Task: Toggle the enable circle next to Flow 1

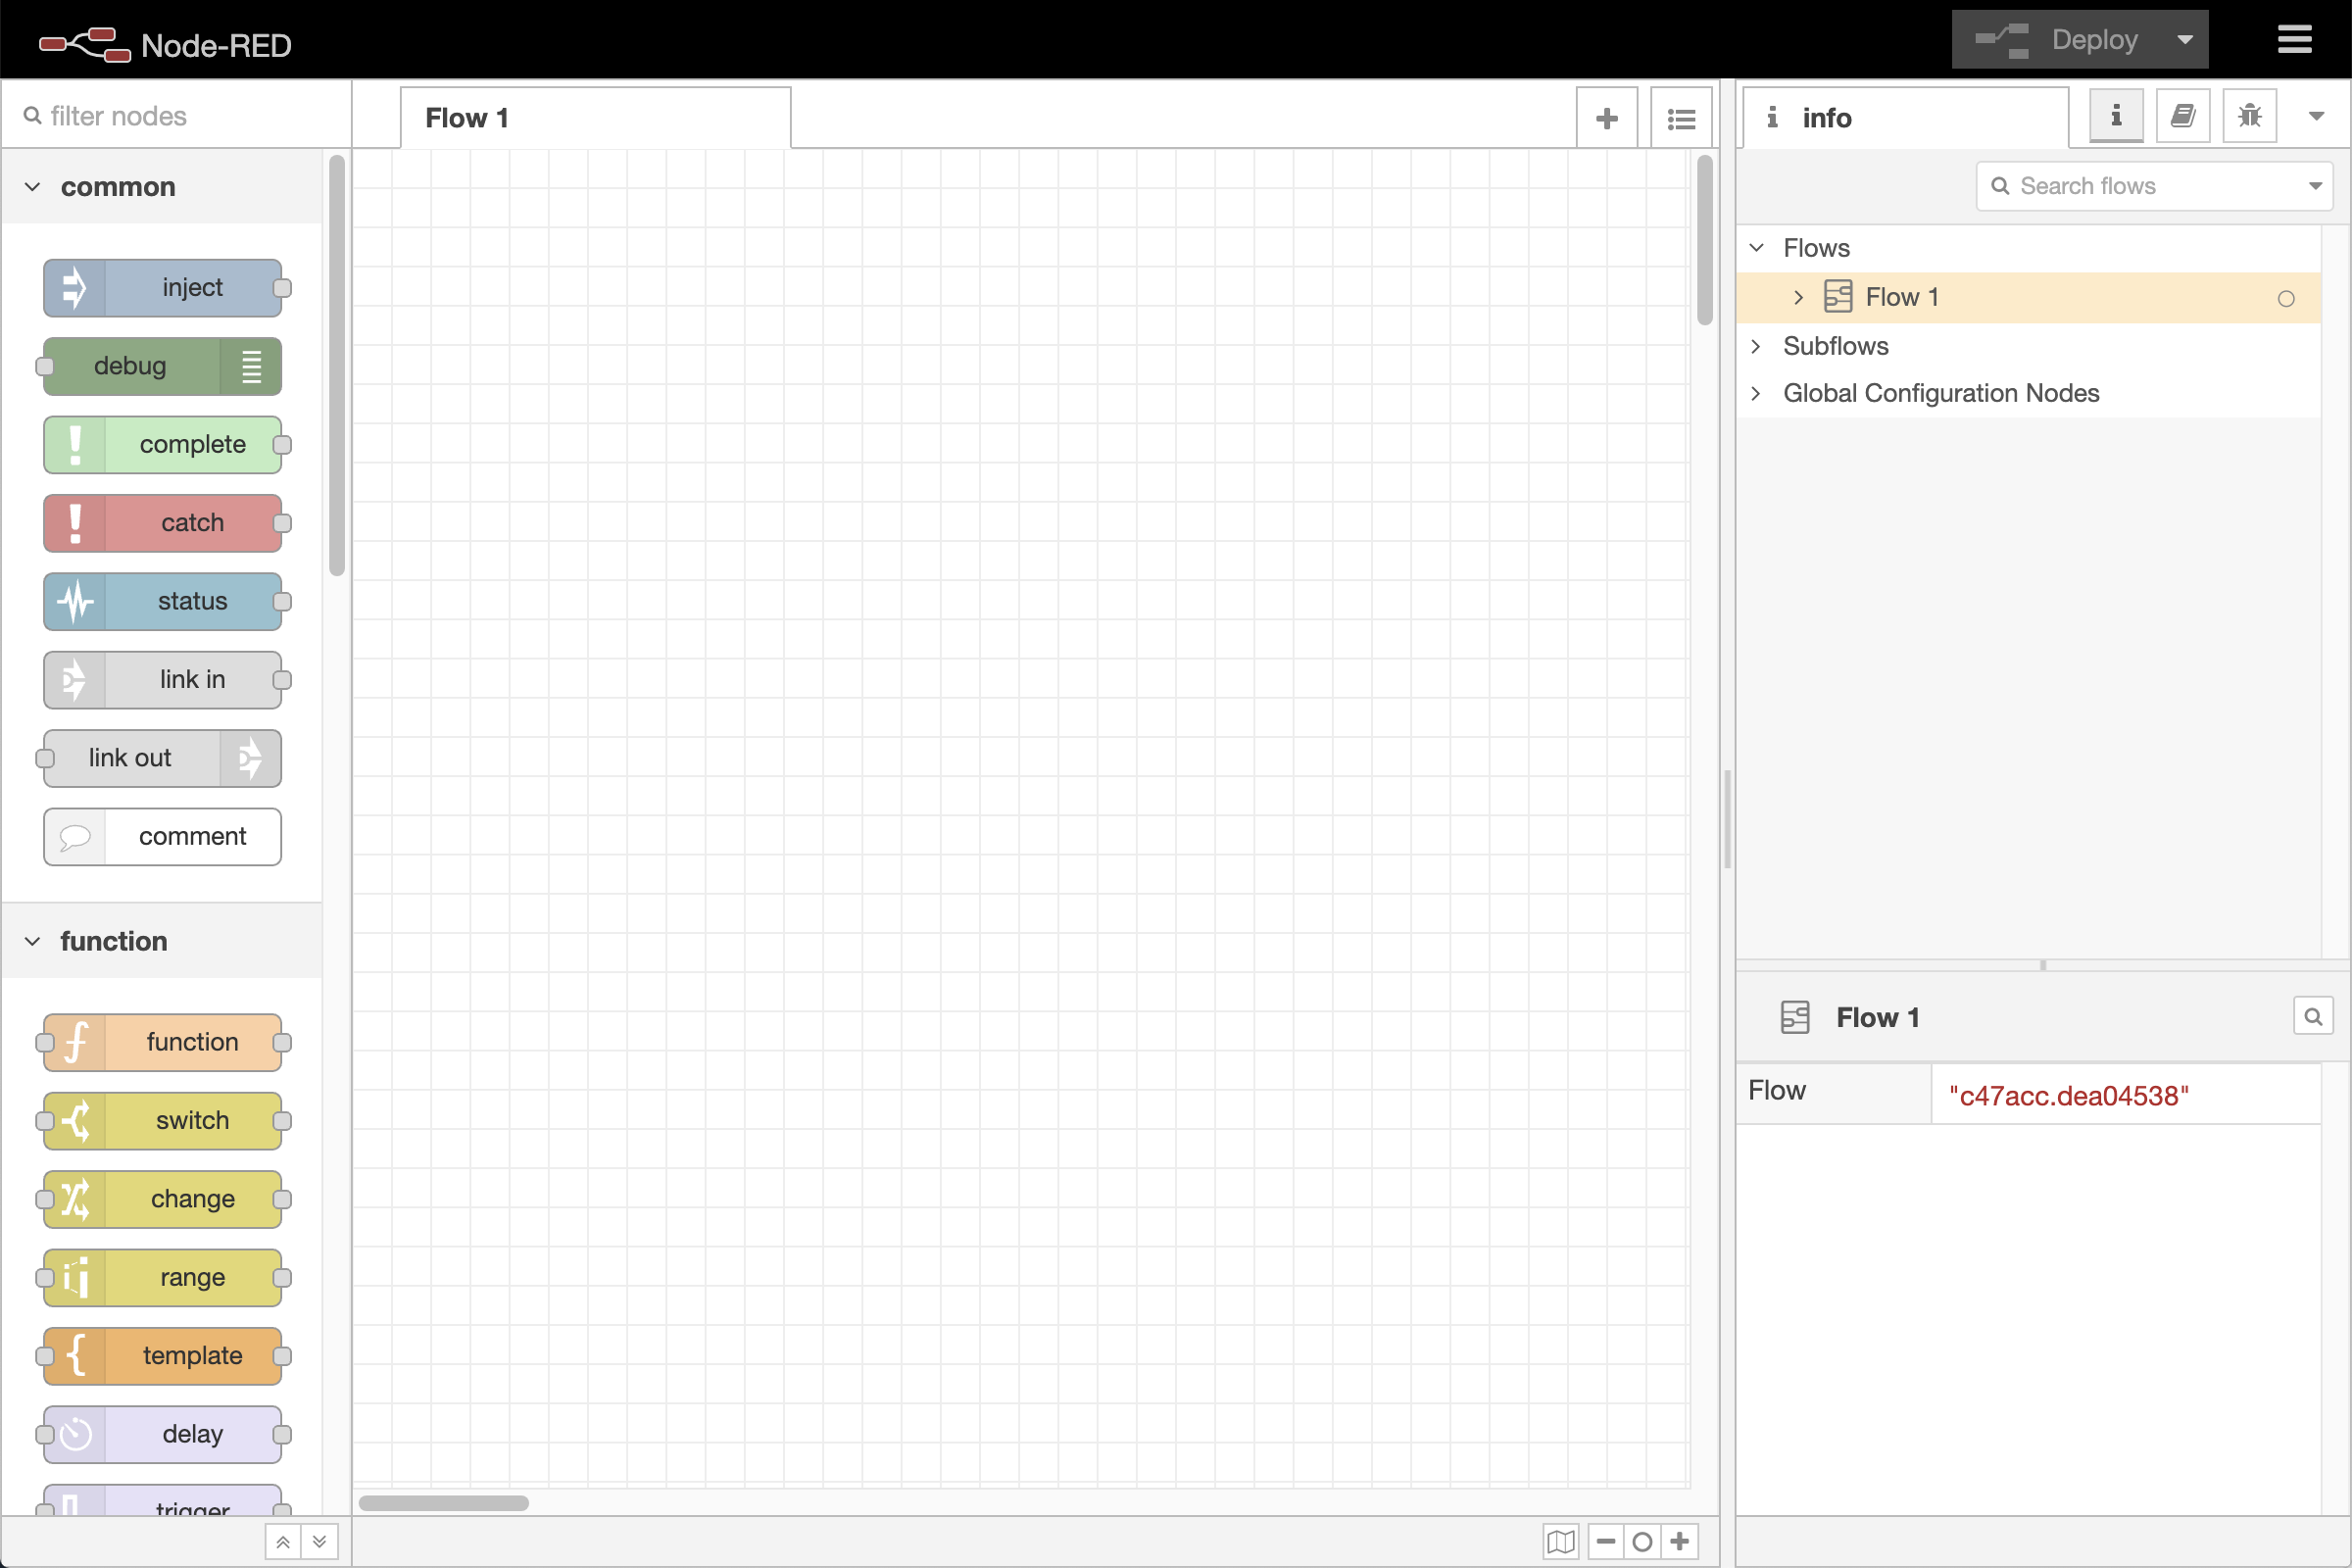Action: coord(2286,298)
